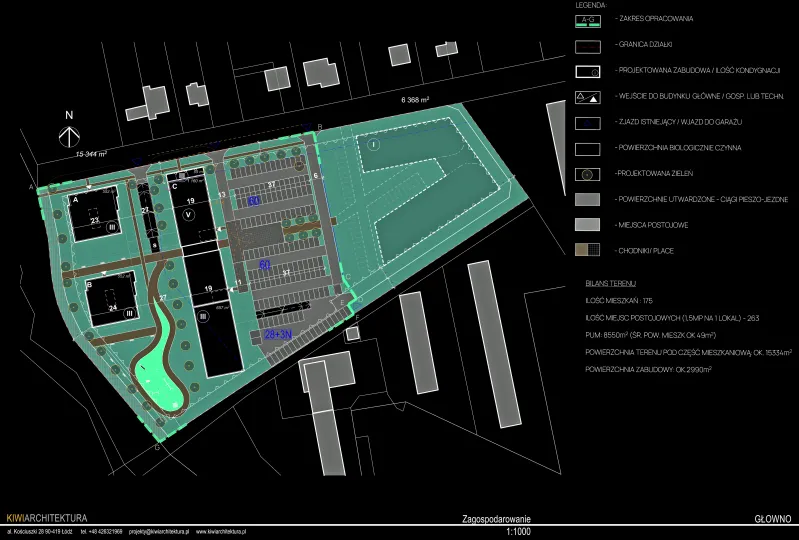Click the chodniki / place legend swatch
Viewport: 799px width, 540px height.
[591, 250]
